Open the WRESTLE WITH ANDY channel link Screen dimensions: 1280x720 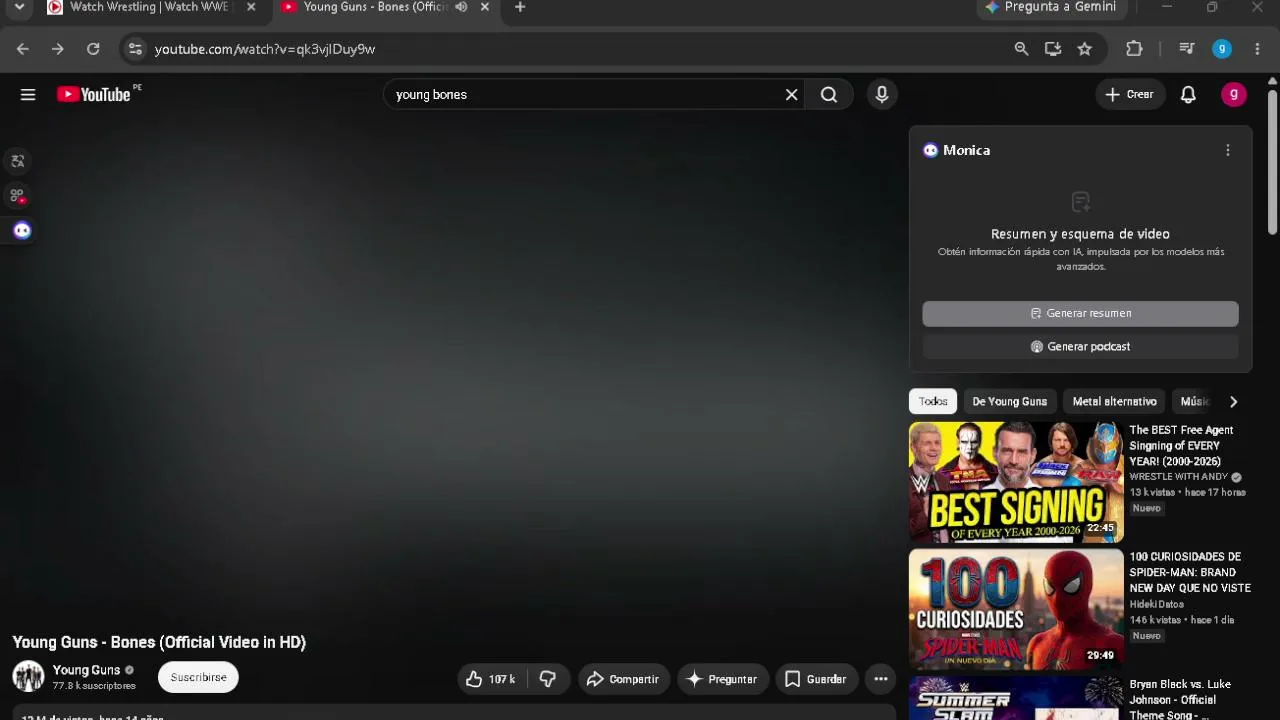click(x=1178, y=477)
